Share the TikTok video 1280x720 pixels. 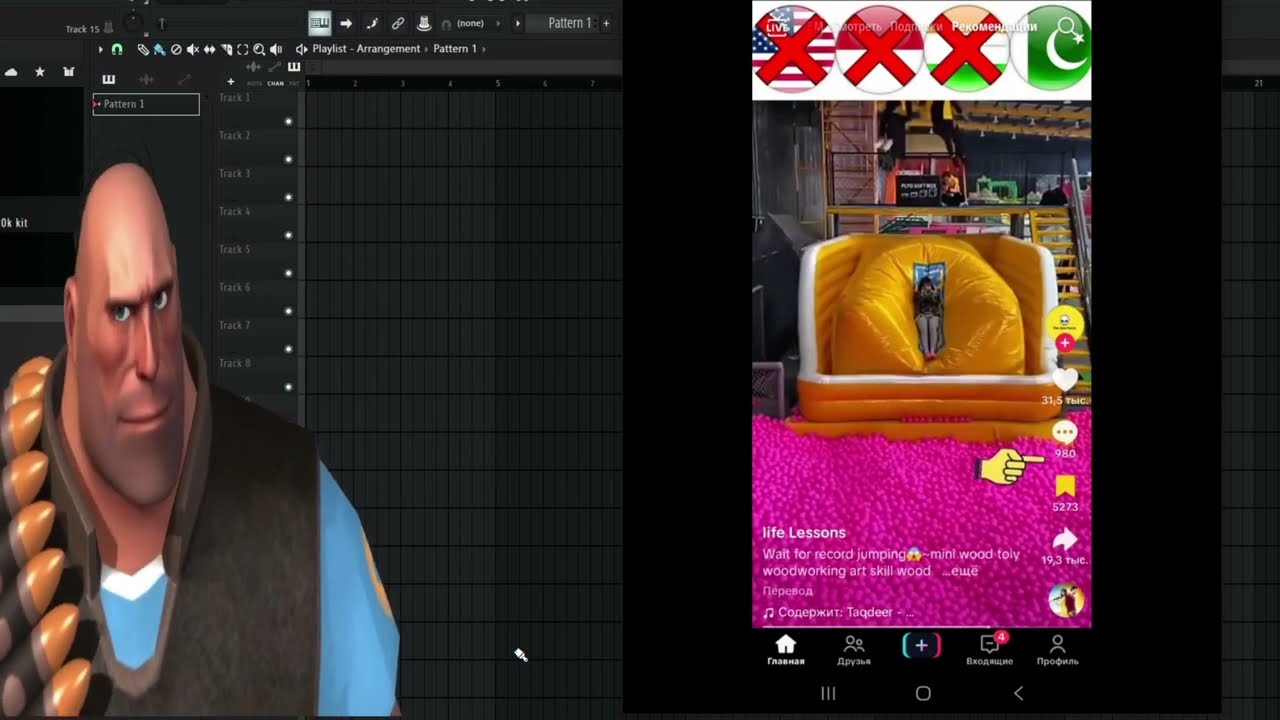(1065, 540)
